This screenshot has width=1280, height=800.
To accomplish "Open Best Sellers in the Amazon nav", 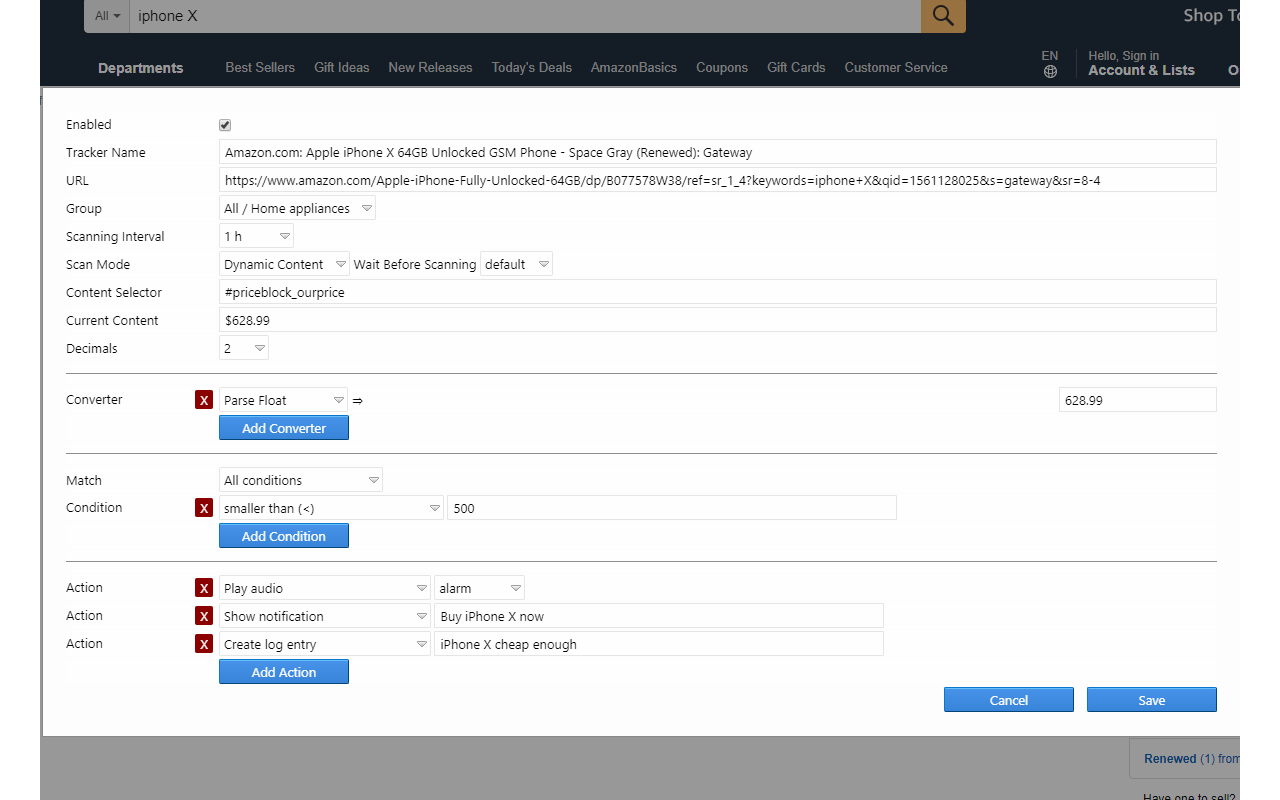I will [260, 67].
